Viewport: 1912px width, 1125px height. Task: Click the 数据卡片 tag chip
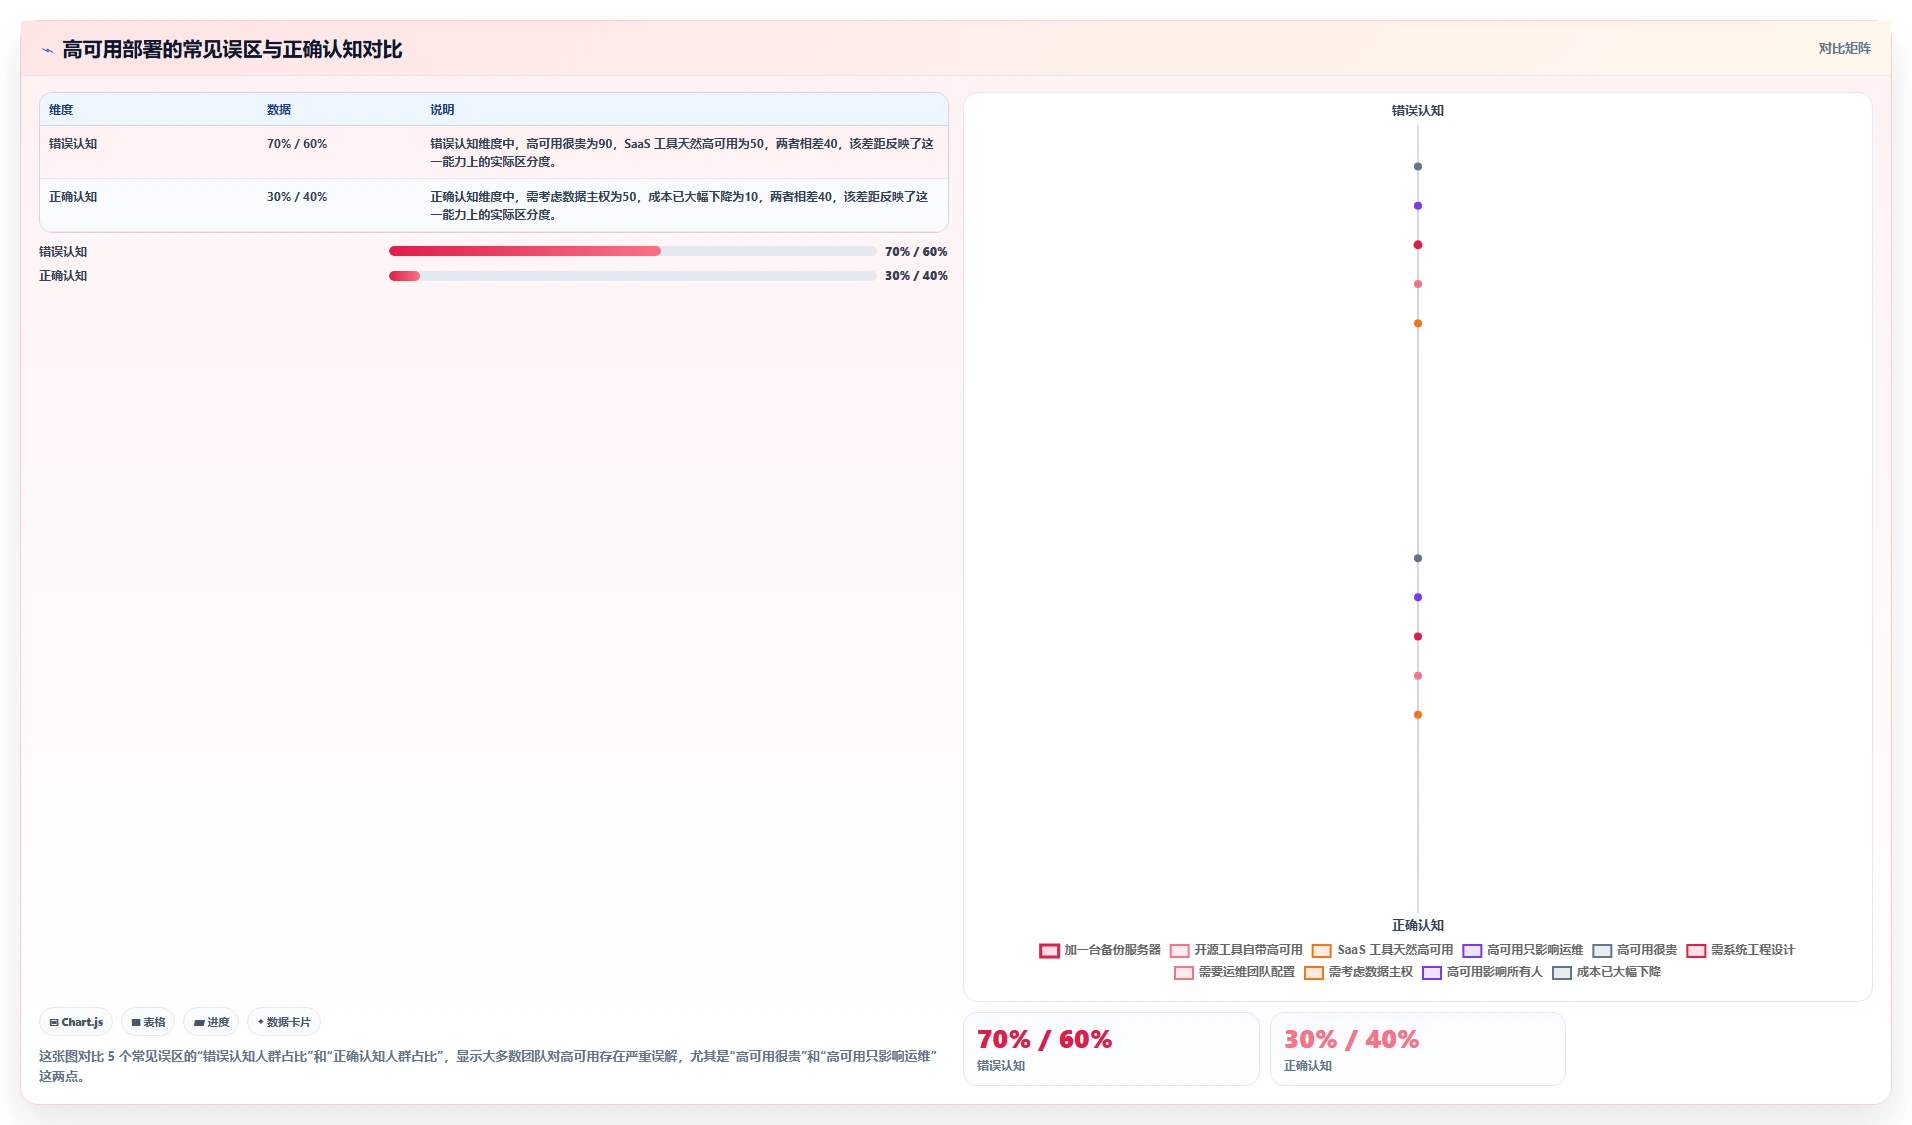pyautogui.click(x=284, y=1022)
